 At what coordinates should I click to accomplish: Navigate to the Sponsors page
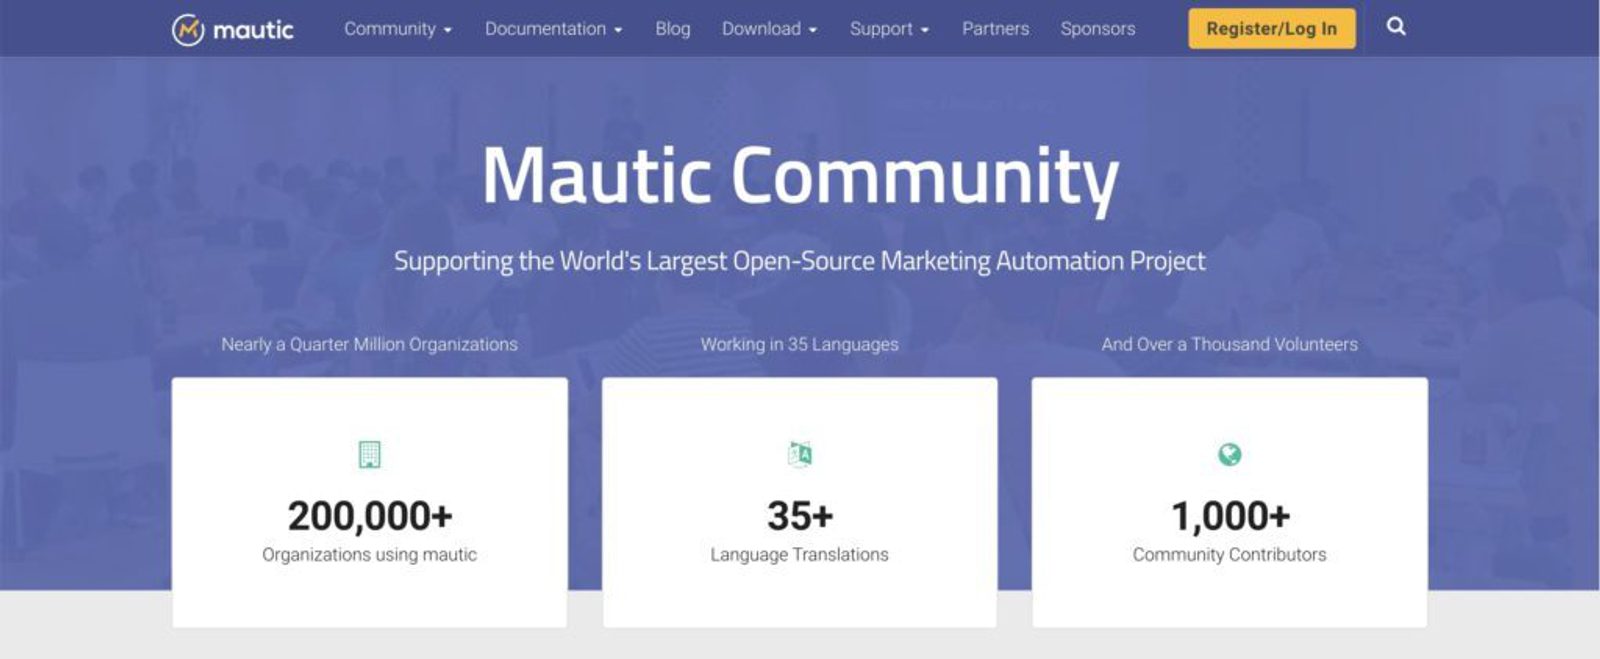[1097, 29]
